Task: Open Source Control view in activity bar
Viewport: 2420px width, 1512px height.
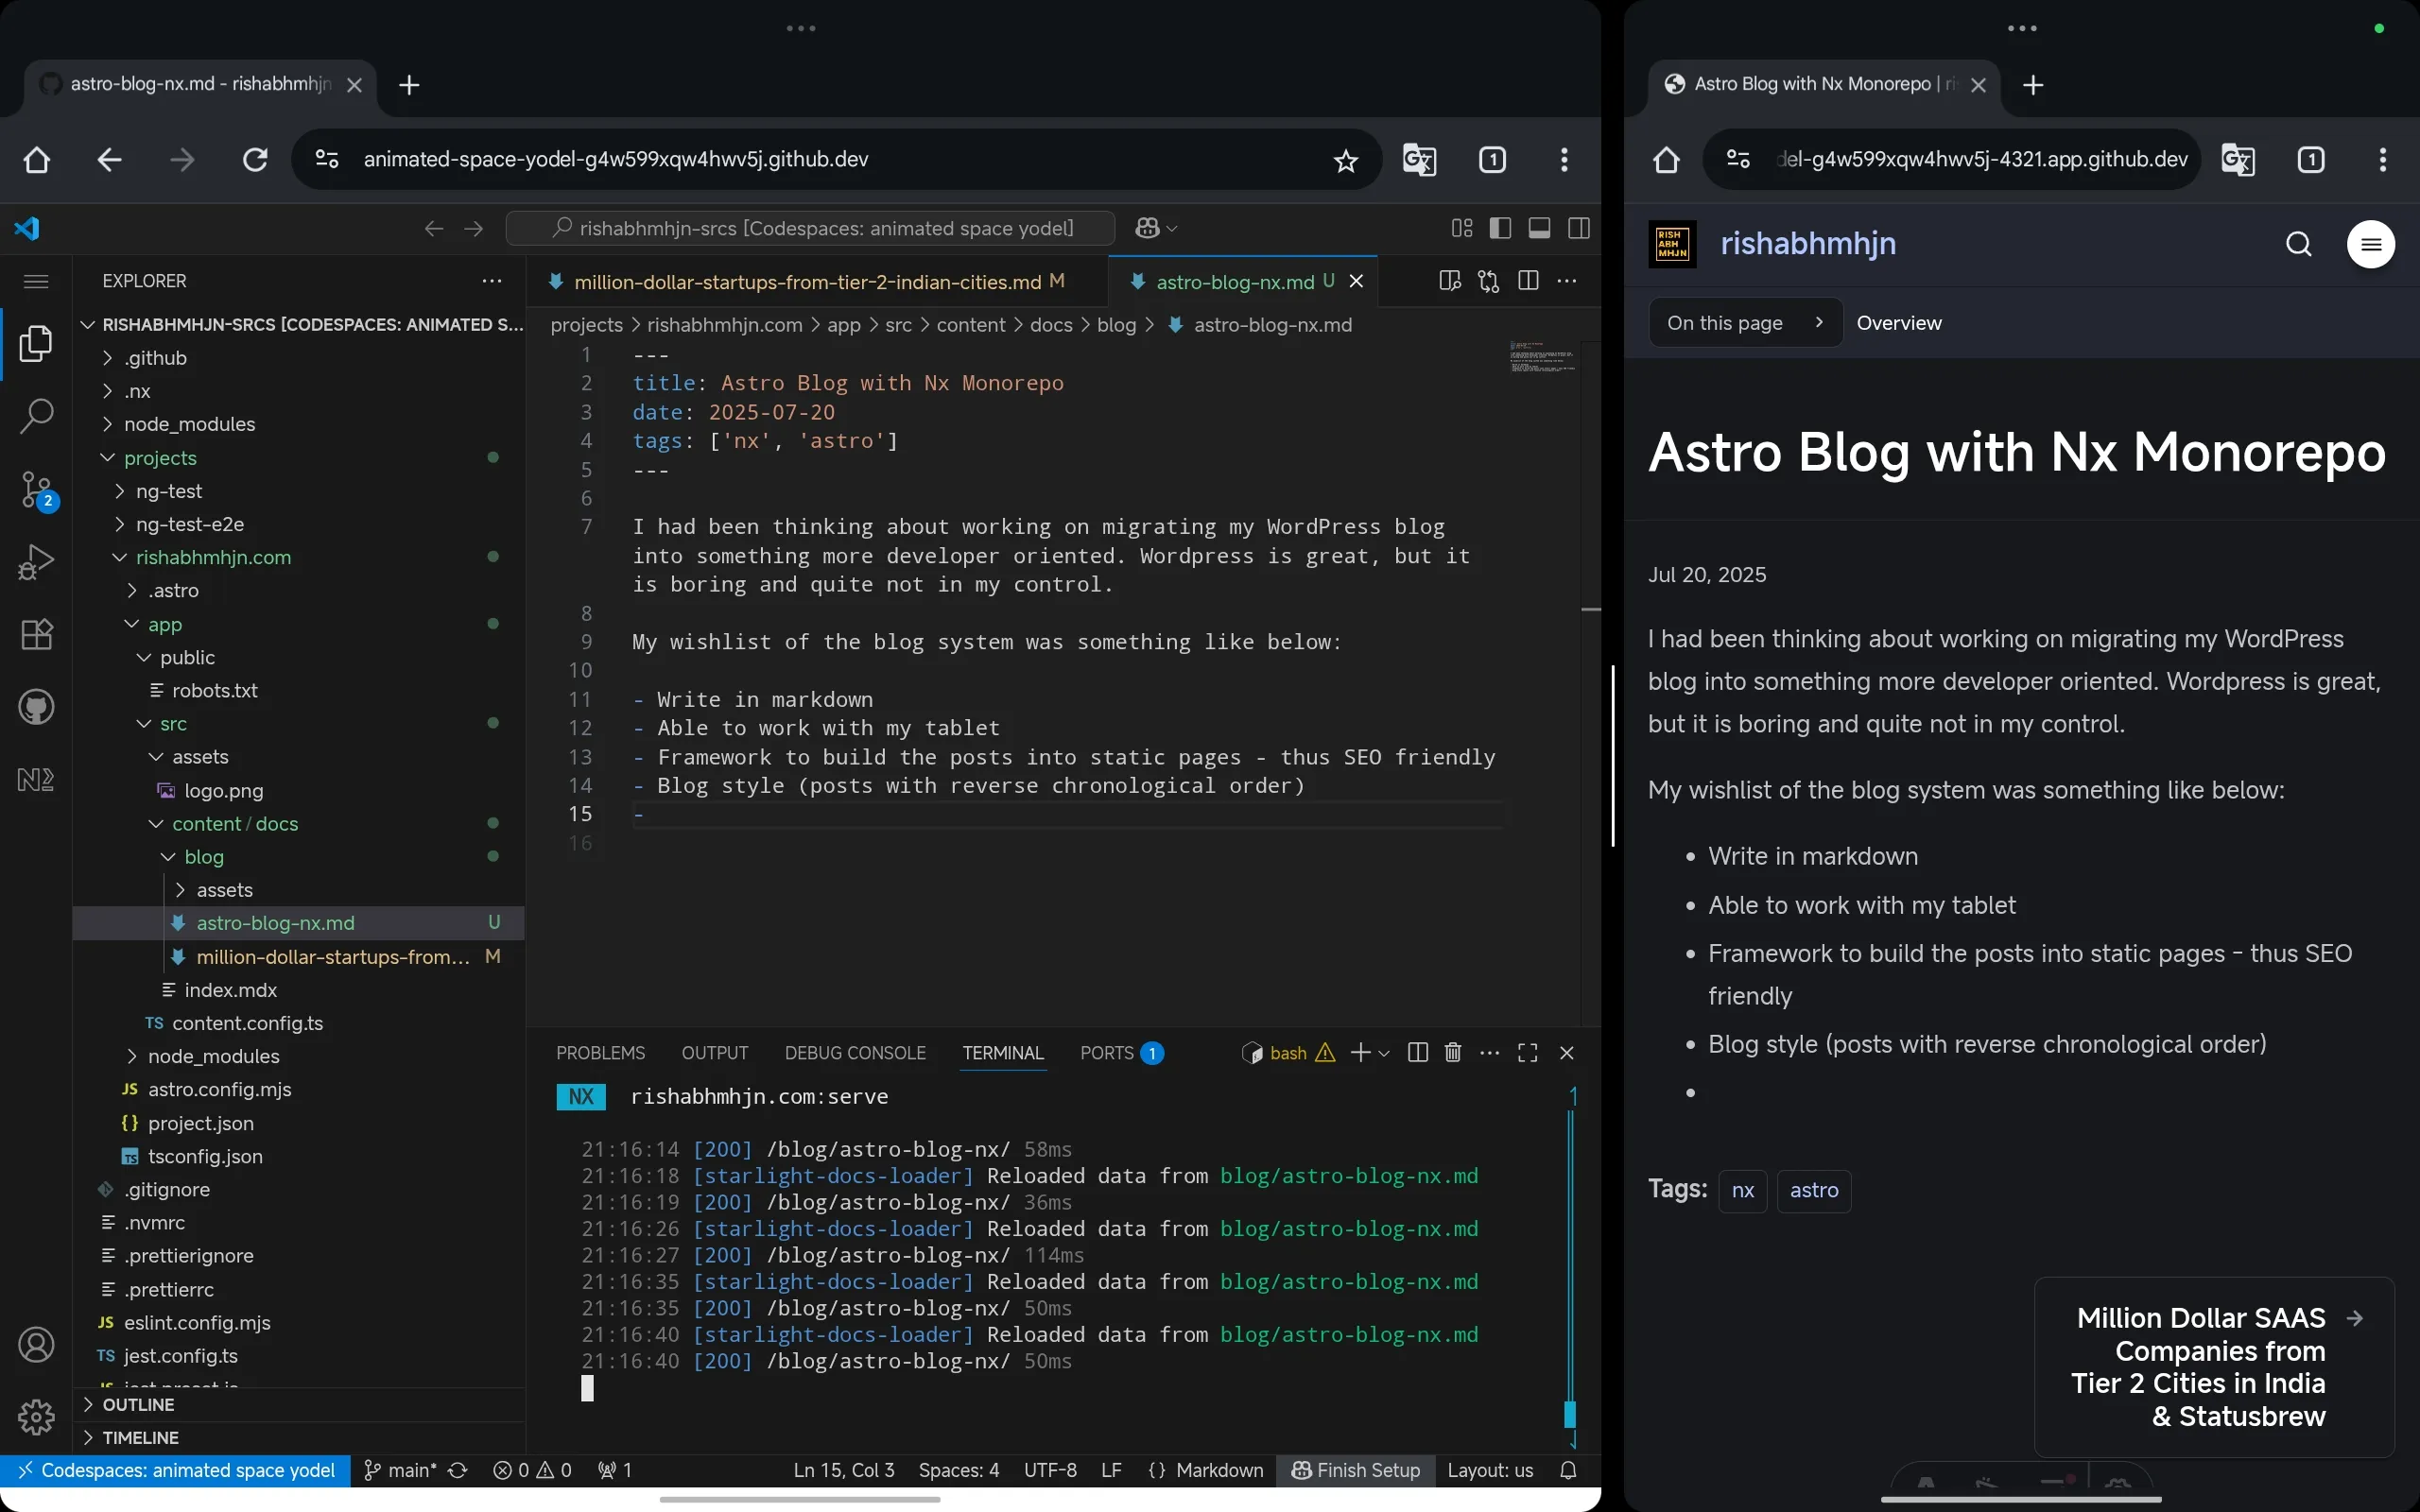Action: (36, 489)
